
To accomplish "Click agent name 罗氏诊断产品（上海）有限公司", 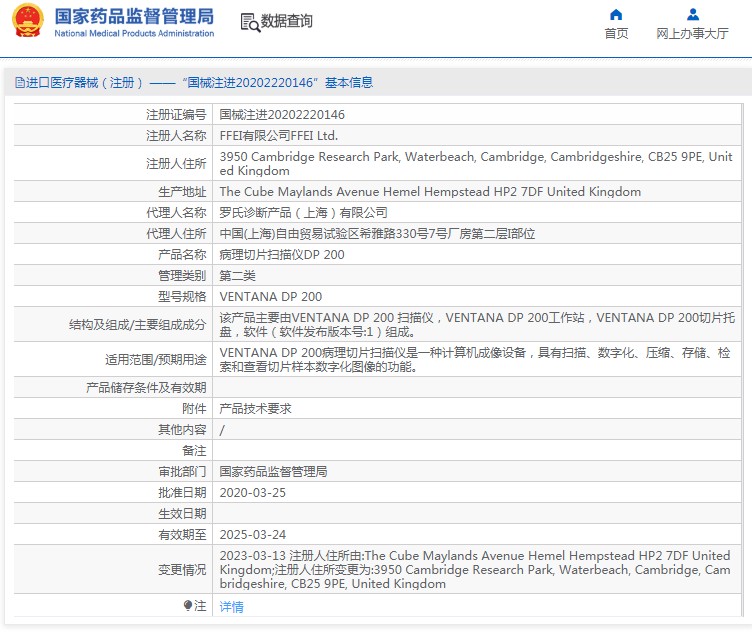I will pos(304,212).
